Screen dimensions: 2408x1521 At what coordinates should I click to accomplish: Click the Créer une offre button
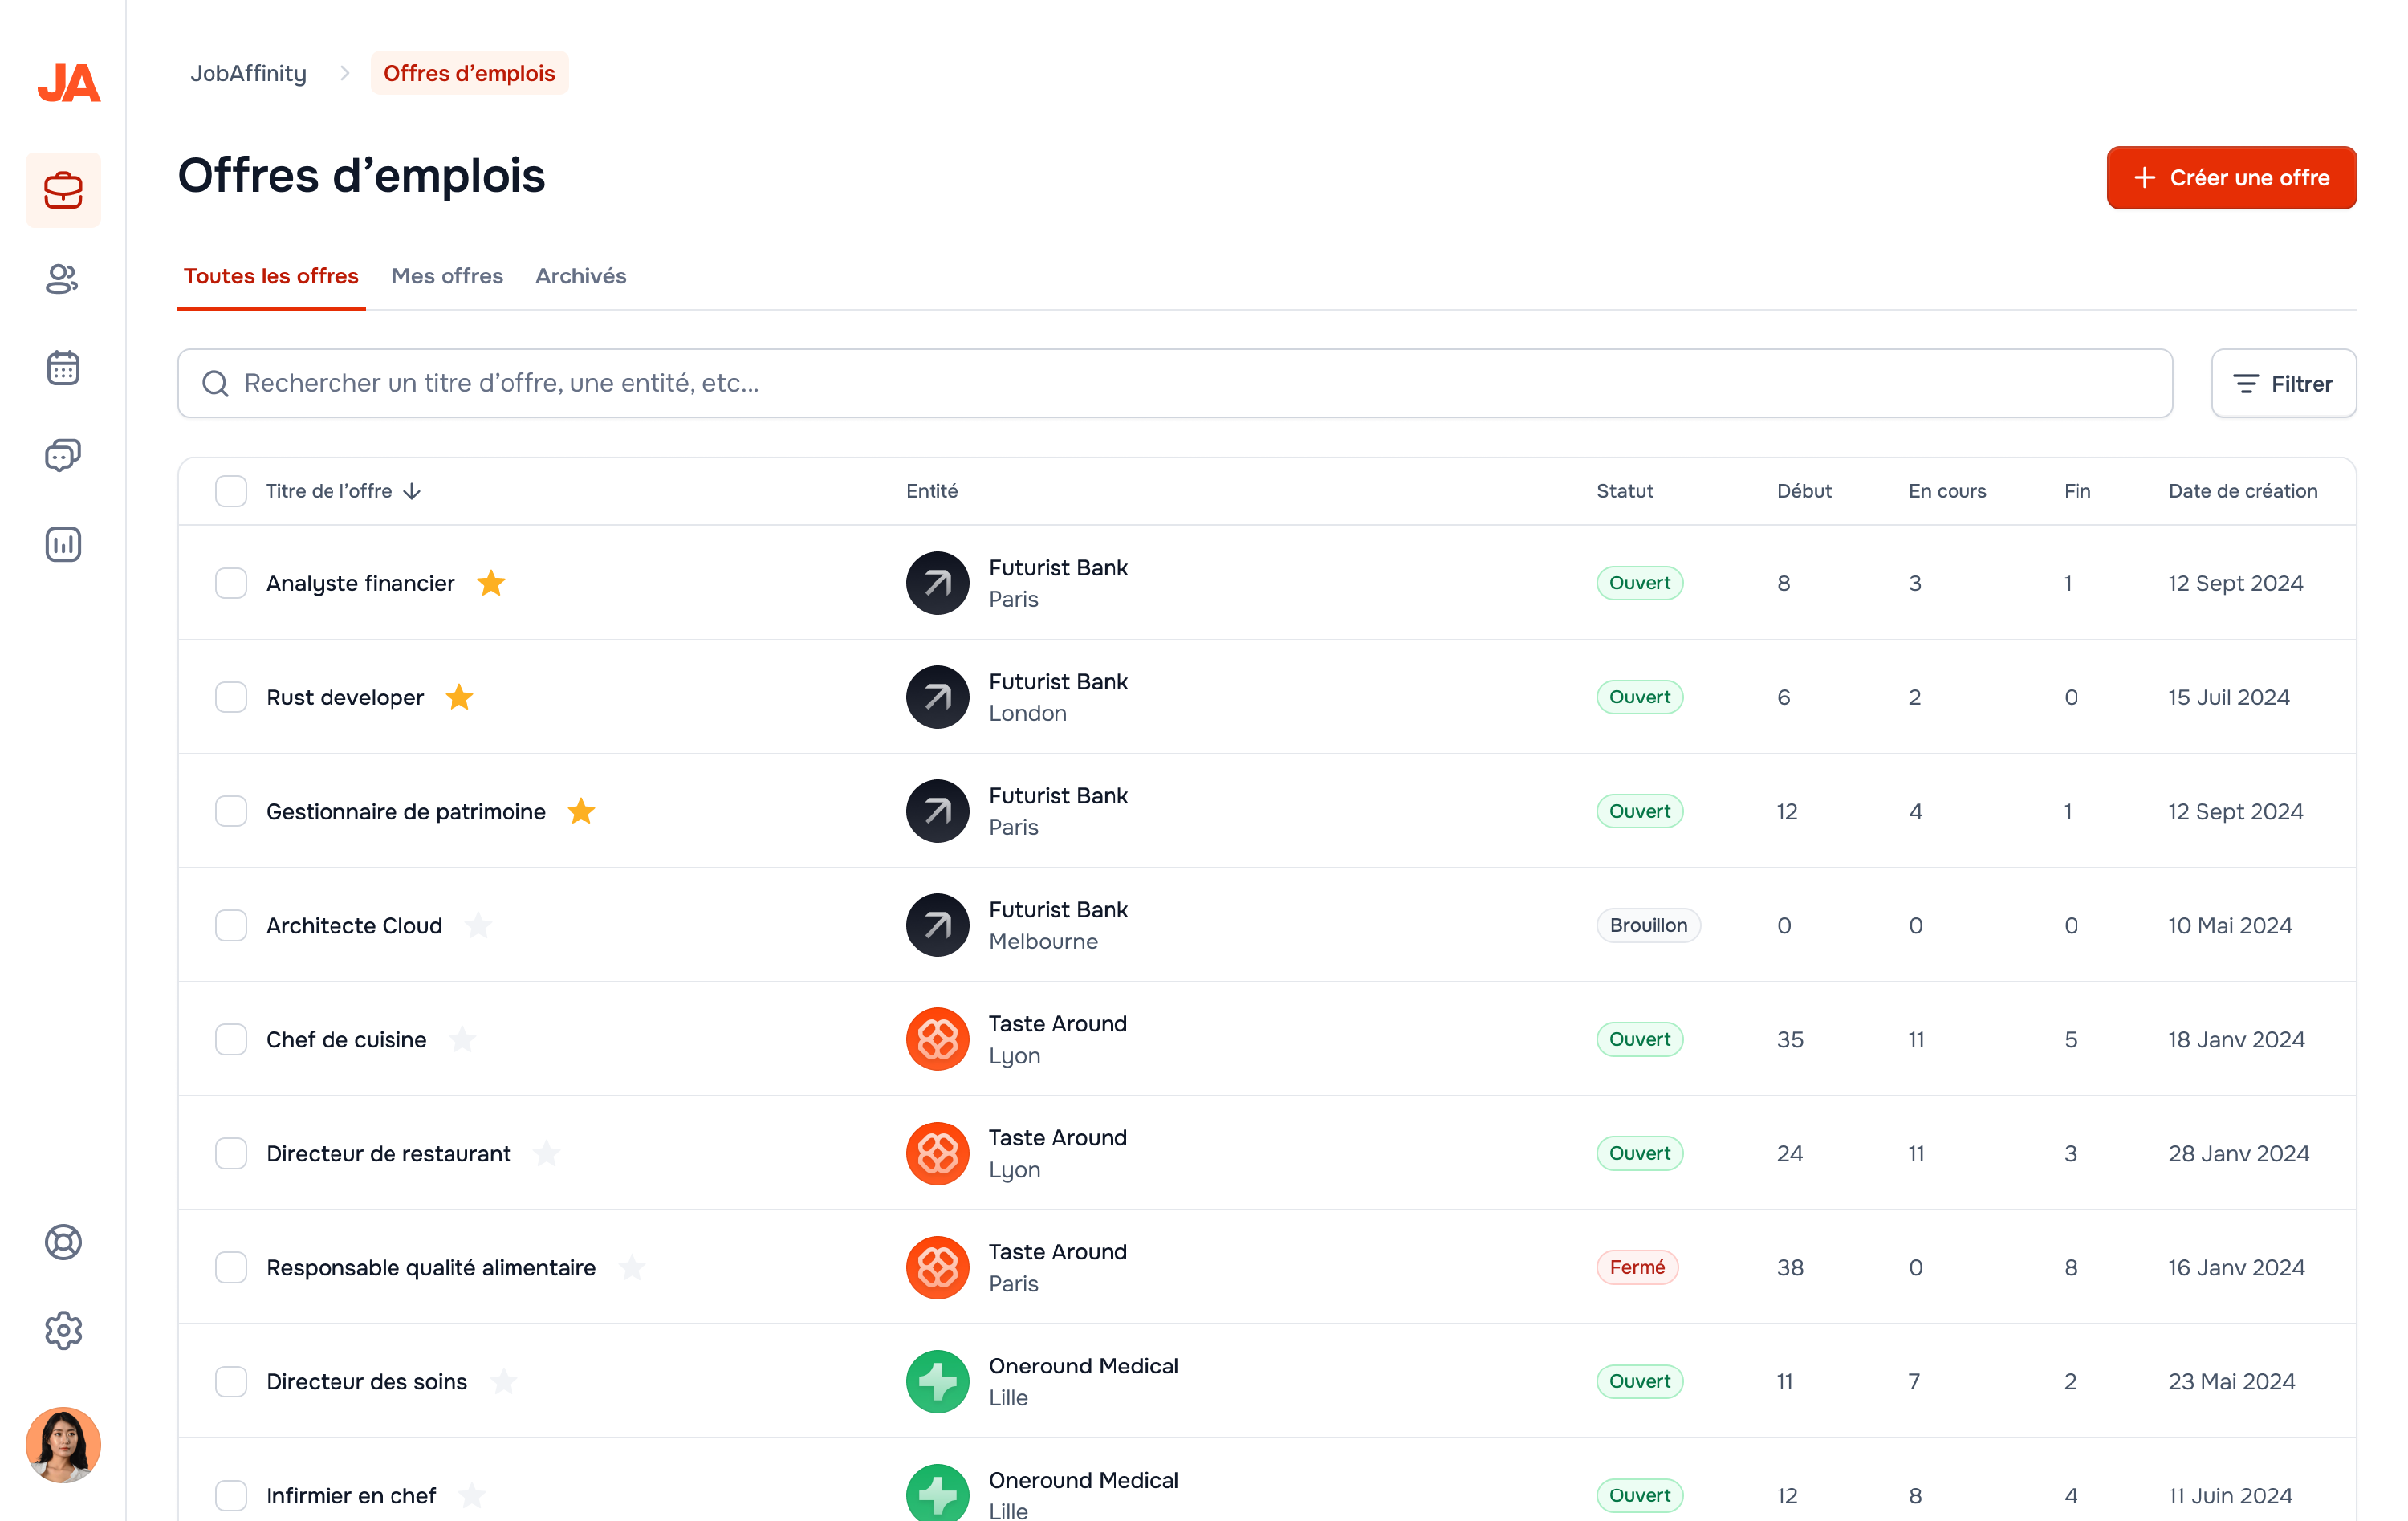(2231, 178)
